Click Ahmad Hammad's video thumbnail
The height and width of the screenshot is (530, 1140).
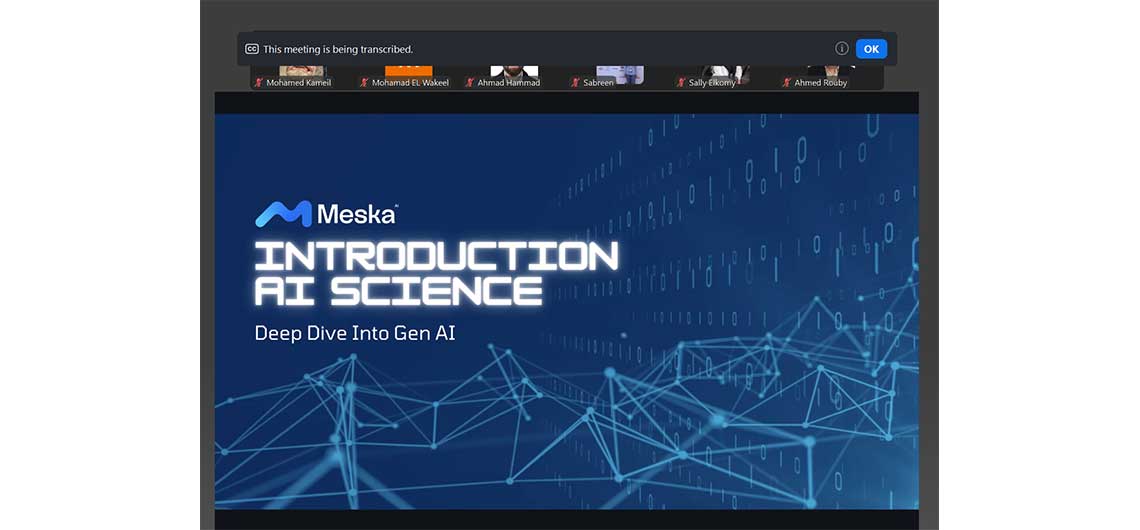tap(515, 71)
